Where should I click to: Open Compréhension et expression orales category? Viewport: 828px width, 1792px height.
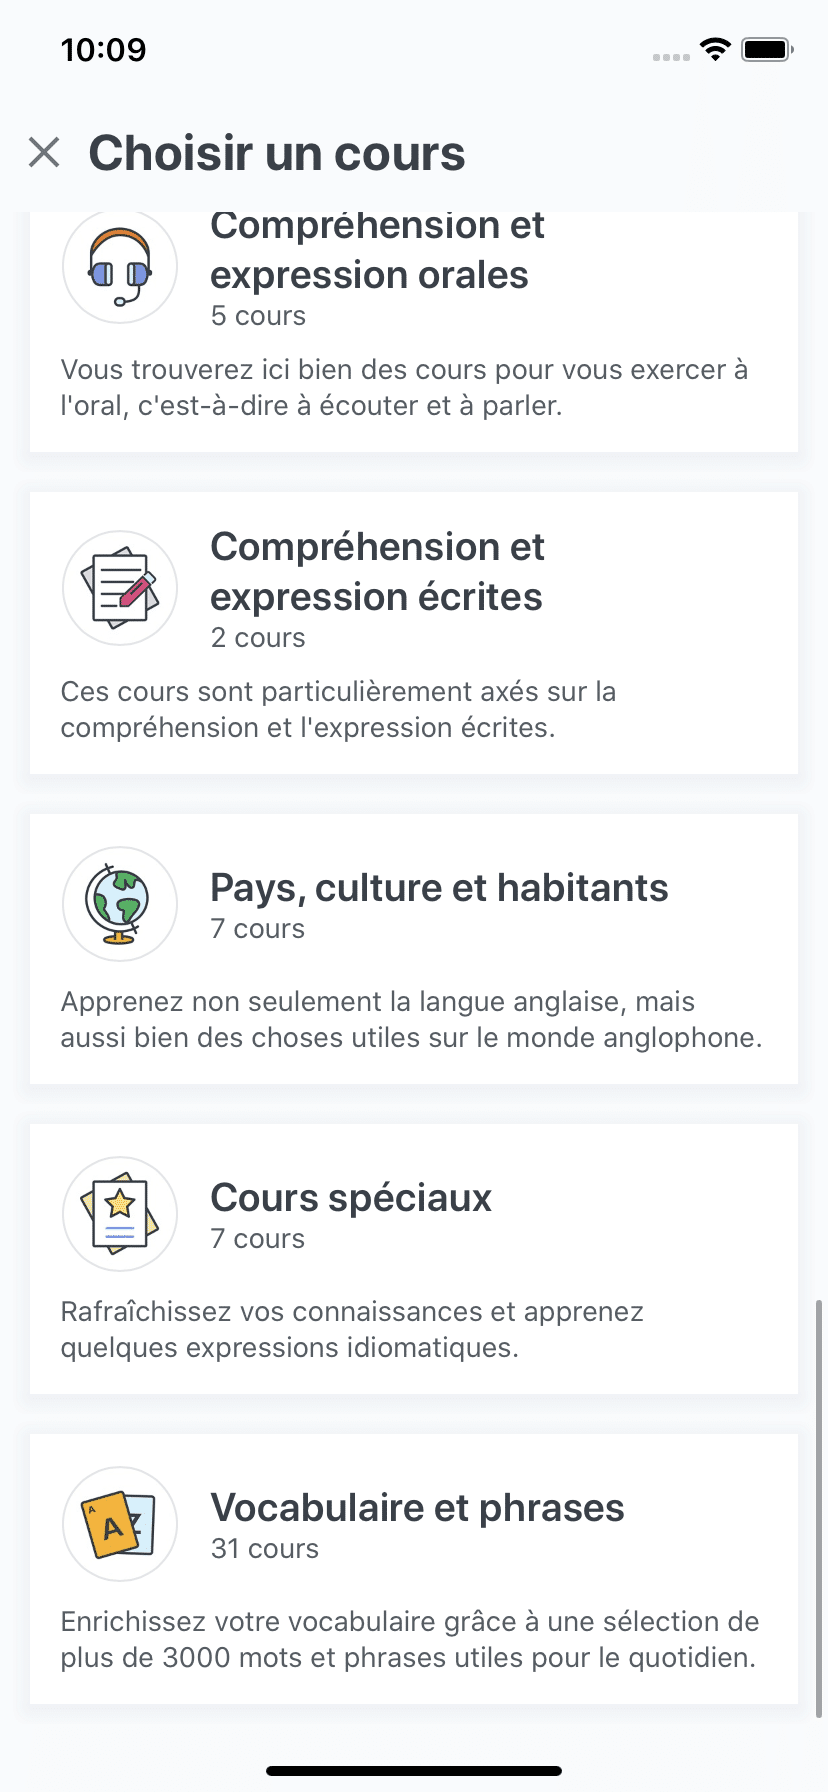[414, 332]
